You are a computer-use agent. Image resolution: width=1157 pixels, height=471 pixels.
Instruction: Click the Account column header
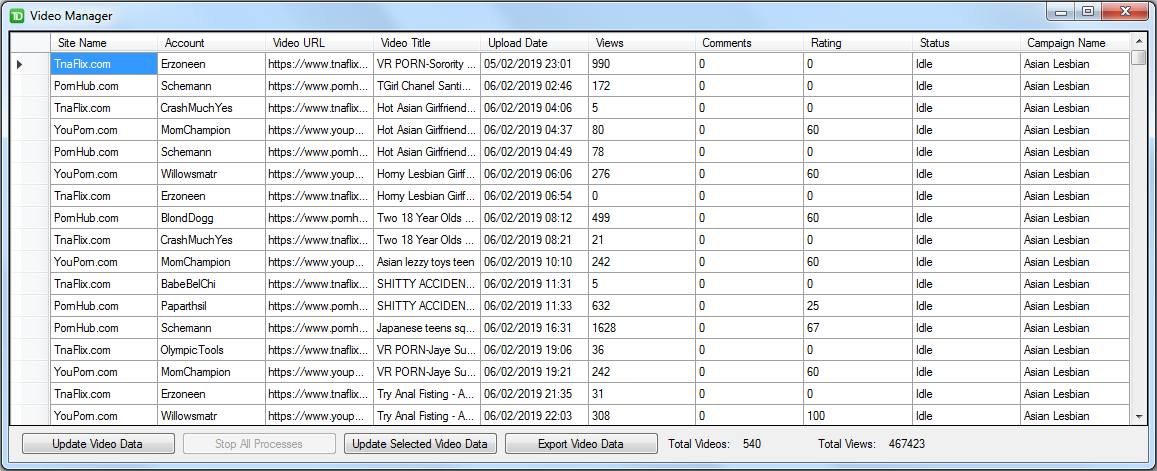click(x=211, y=43)
